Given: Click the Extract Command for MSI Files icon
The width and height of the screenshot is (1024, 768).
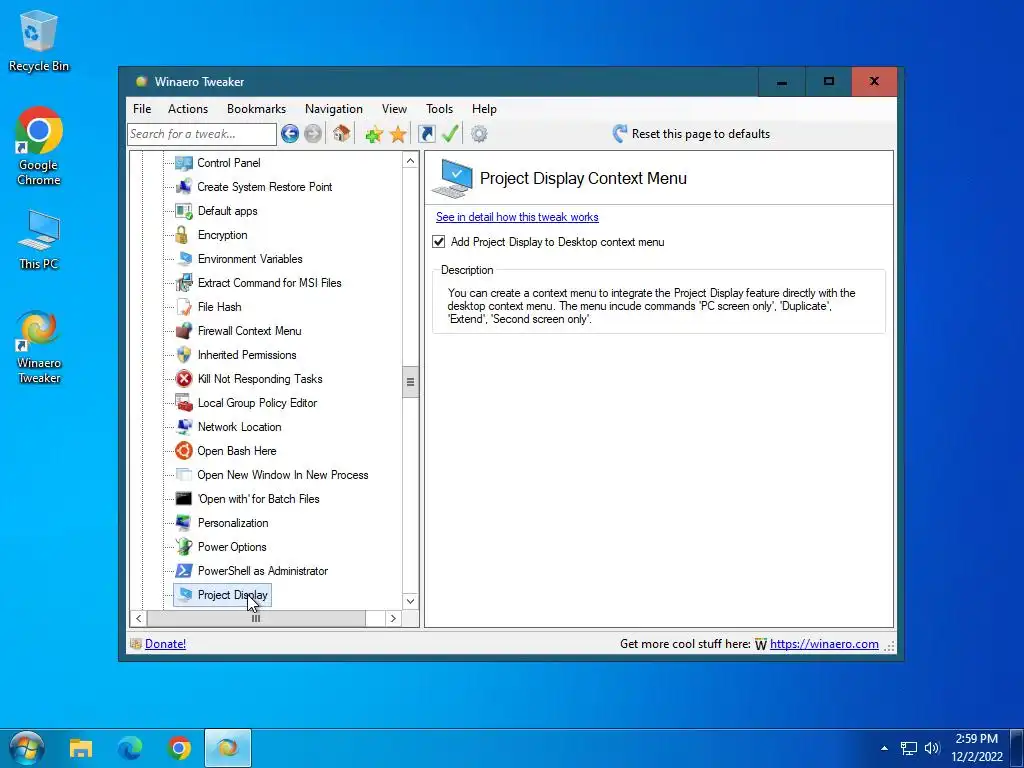Looking at the screenshot, I should (184, 283).
